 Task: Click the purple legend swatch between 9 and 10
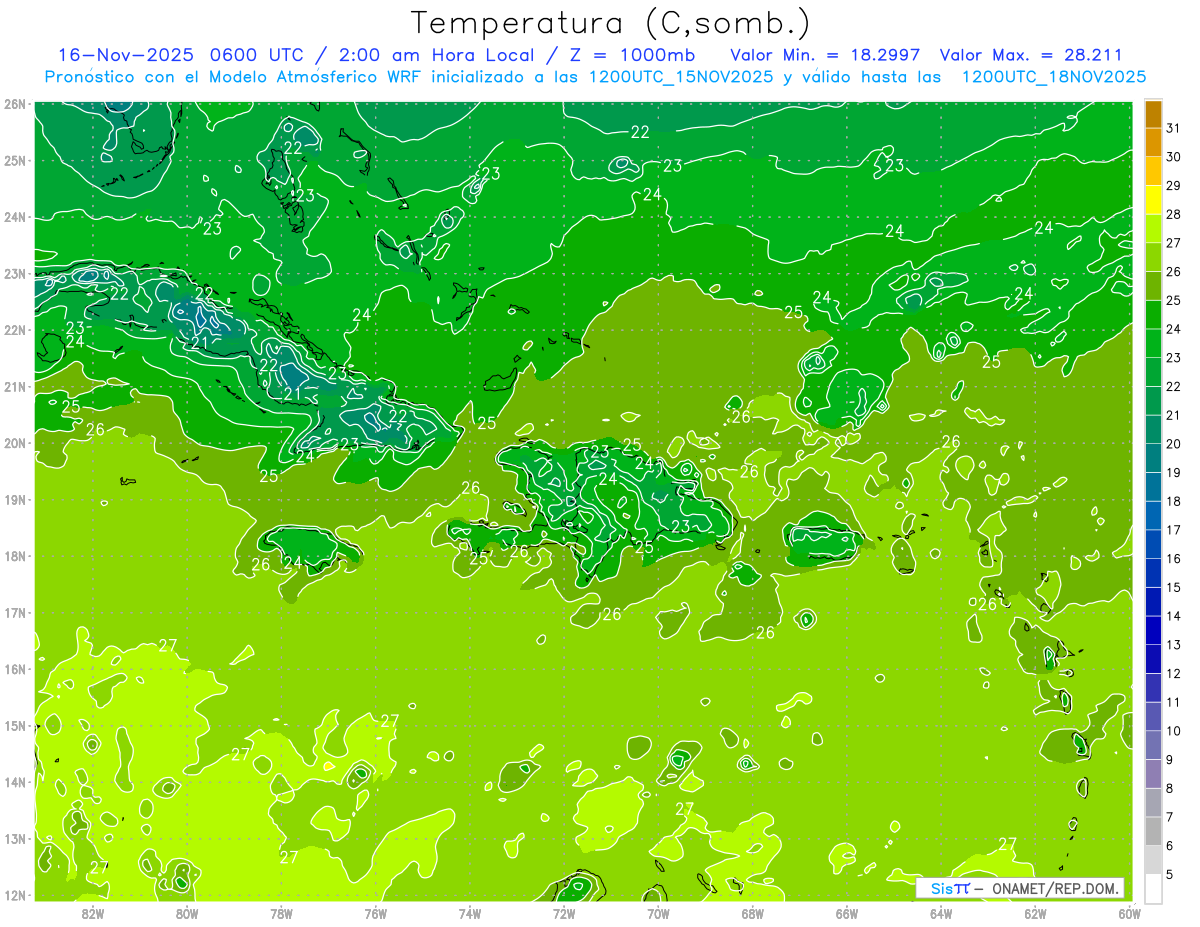(x=1153, y=745)
